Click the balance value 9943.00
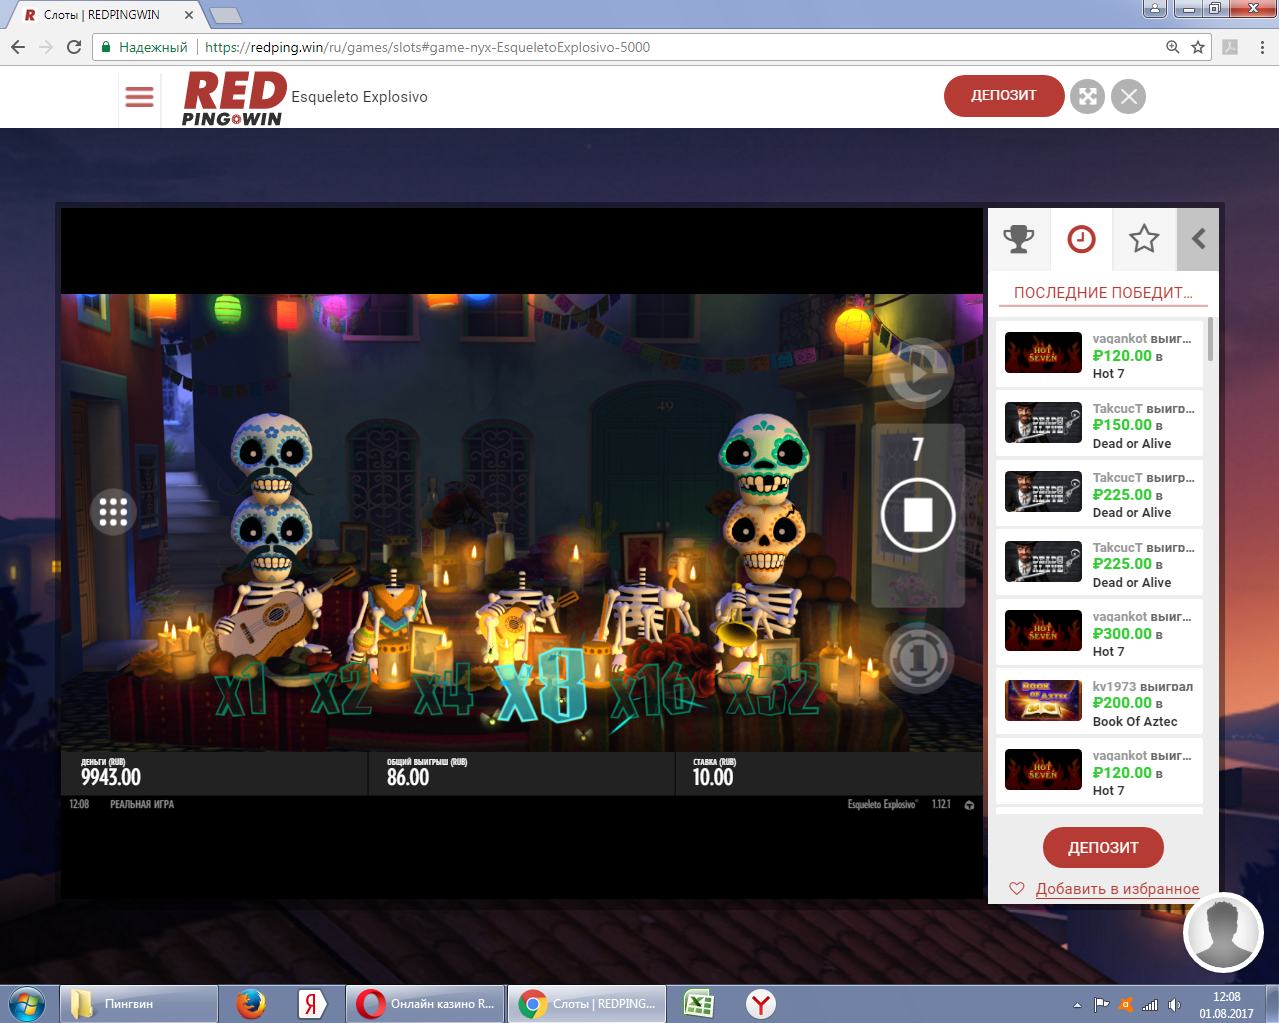This screenshot has height=1023, width=1279. [111, 777]
